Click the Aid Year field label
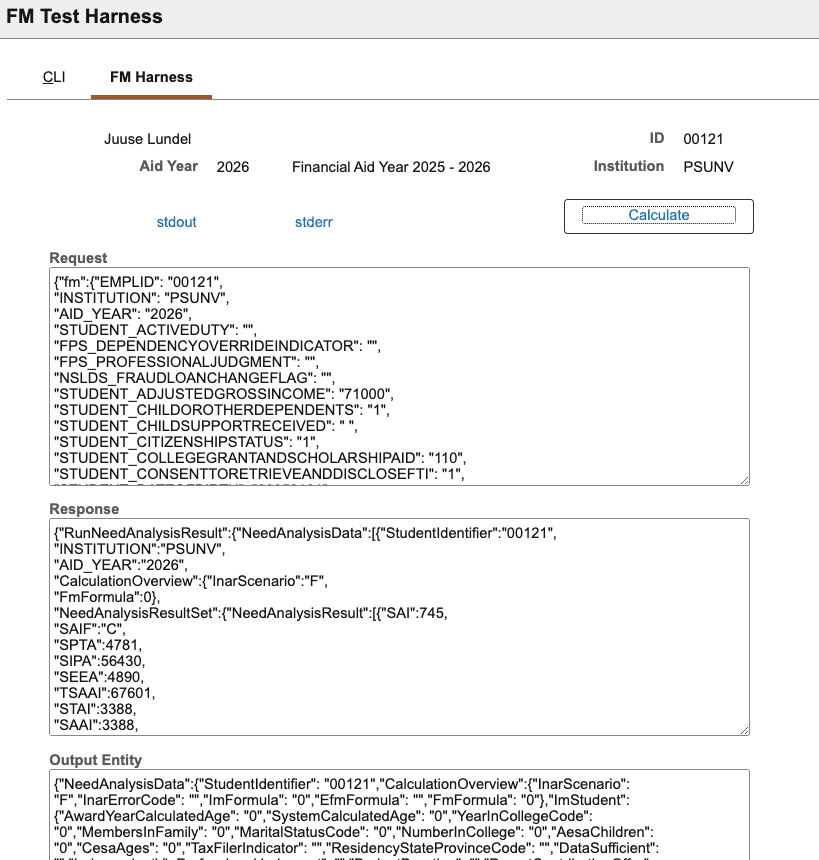 168,166
